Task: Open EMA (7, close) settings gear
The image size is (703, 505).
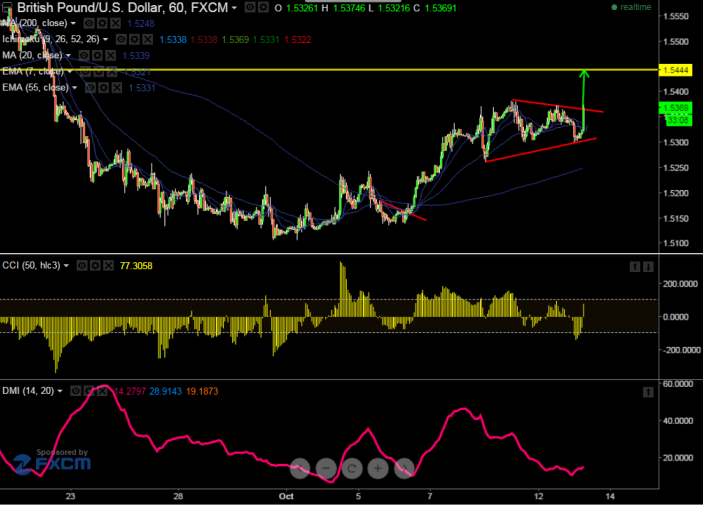Action: [x=99, y=72]
